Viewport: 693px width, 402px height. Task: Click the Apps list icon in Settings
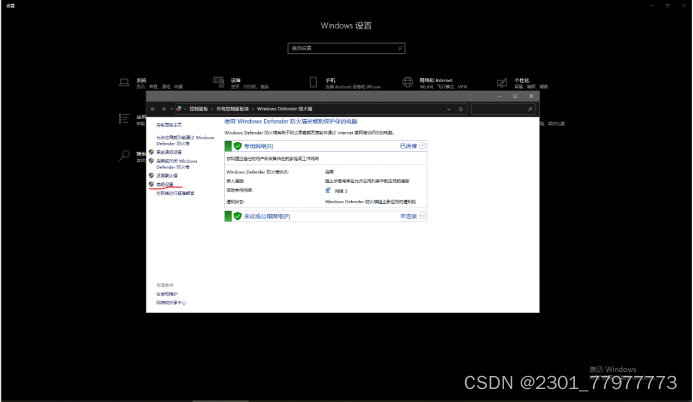(x=124, y=118)
